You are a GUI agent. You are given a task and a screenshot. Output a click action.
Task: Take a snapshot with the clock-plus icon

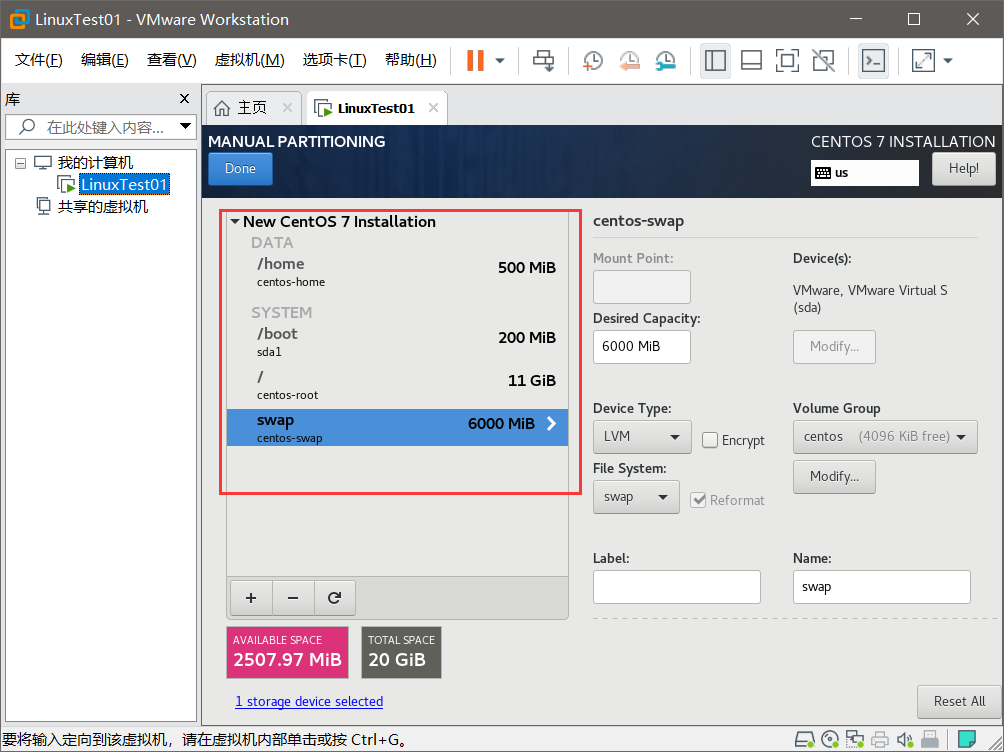(x=593, y=61)
